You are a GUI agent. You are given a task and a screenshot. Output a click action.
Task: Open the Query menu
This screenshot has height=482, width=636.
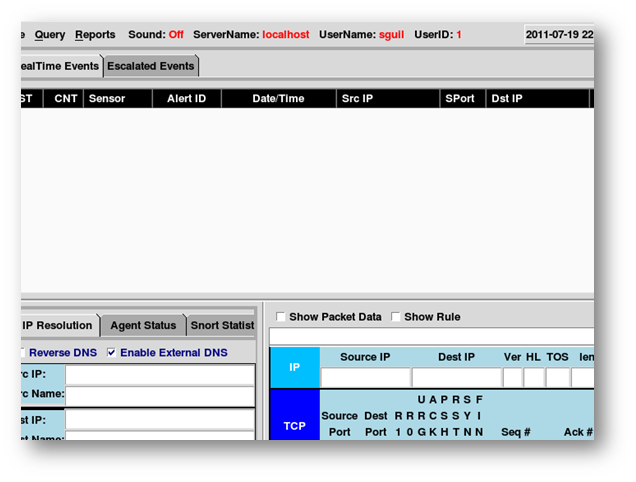point(49,34)
